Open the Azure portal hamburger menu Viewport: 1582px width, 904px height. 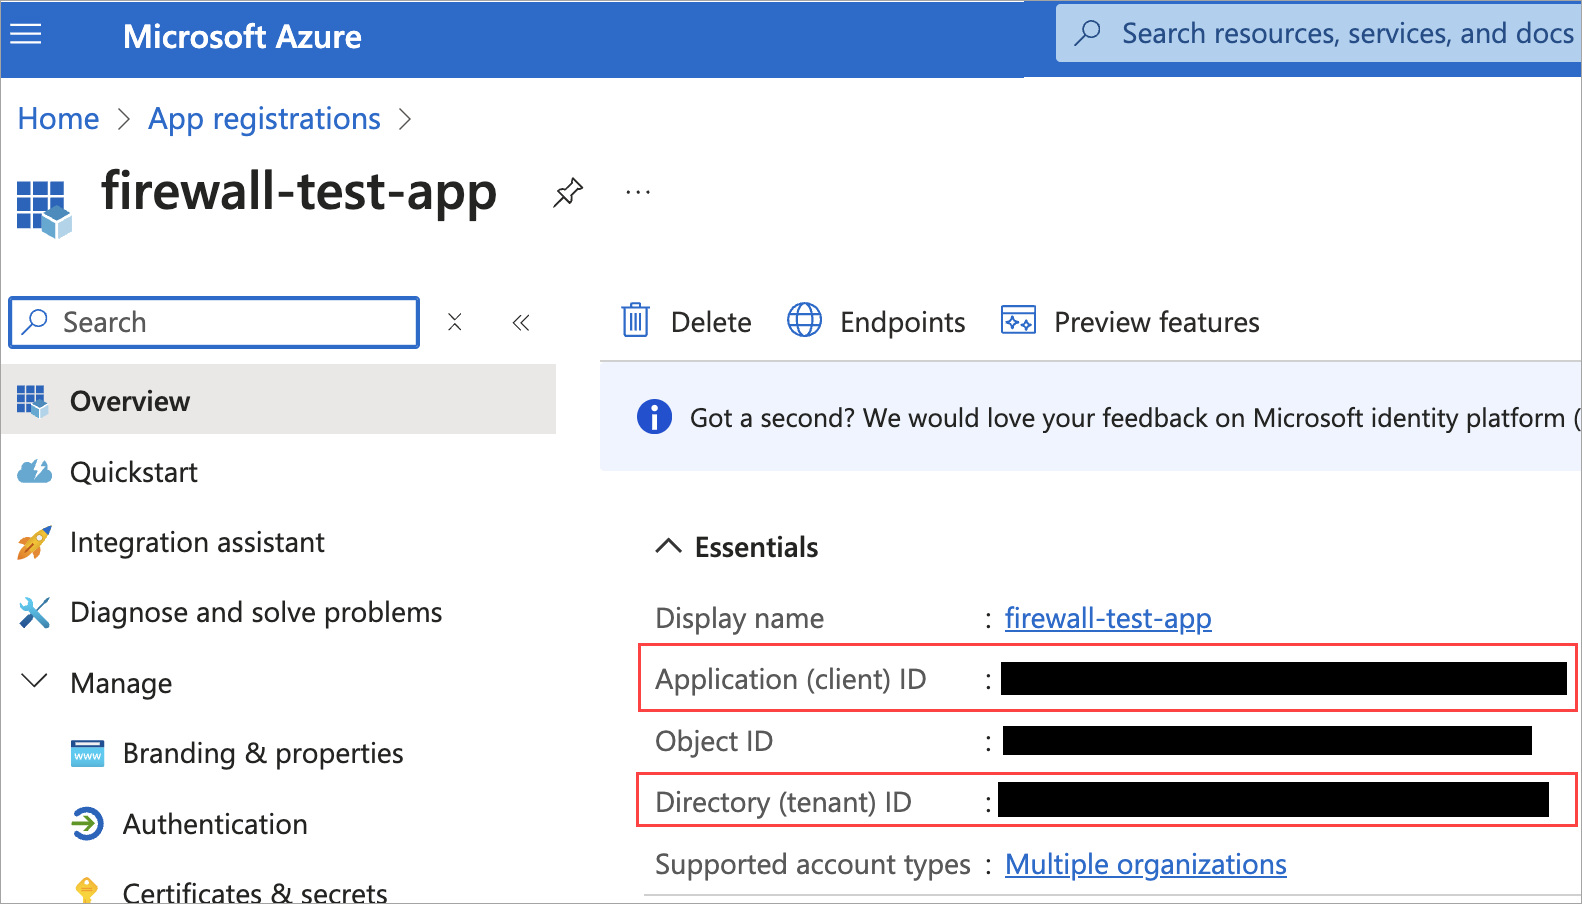tap(26, 35)
